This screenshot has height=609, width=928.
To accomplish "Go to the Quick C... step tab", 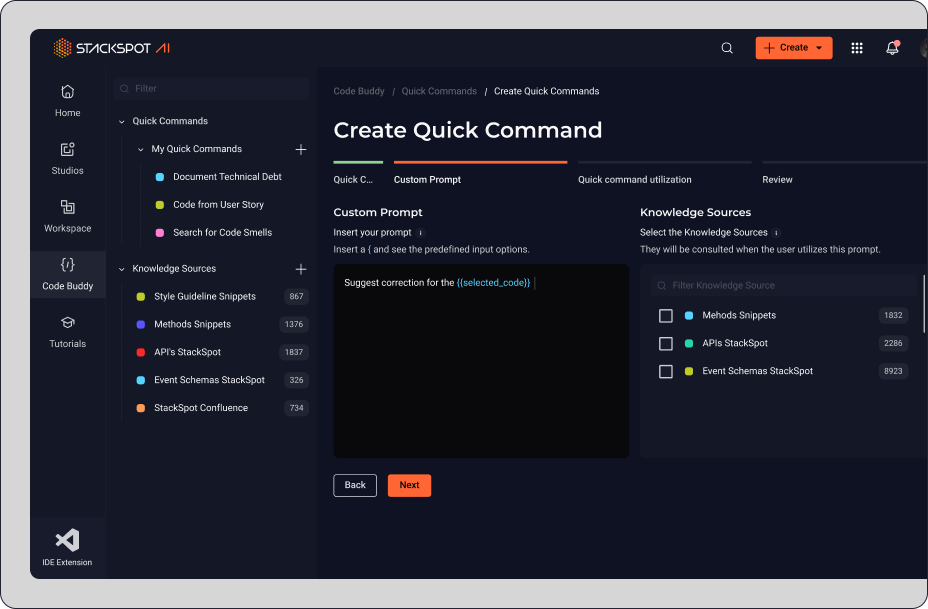I will (x=357, y=172).
